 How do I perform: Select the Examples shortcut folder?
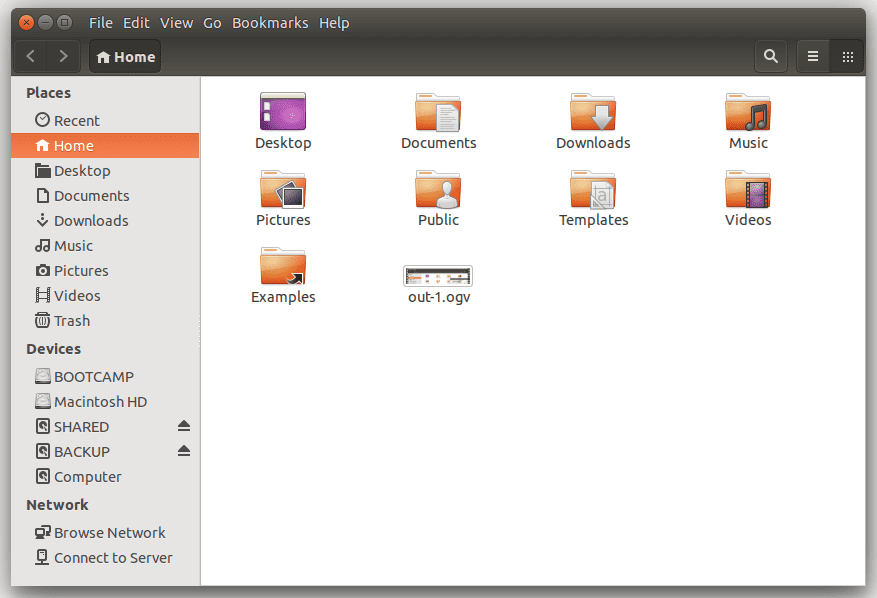282,266
